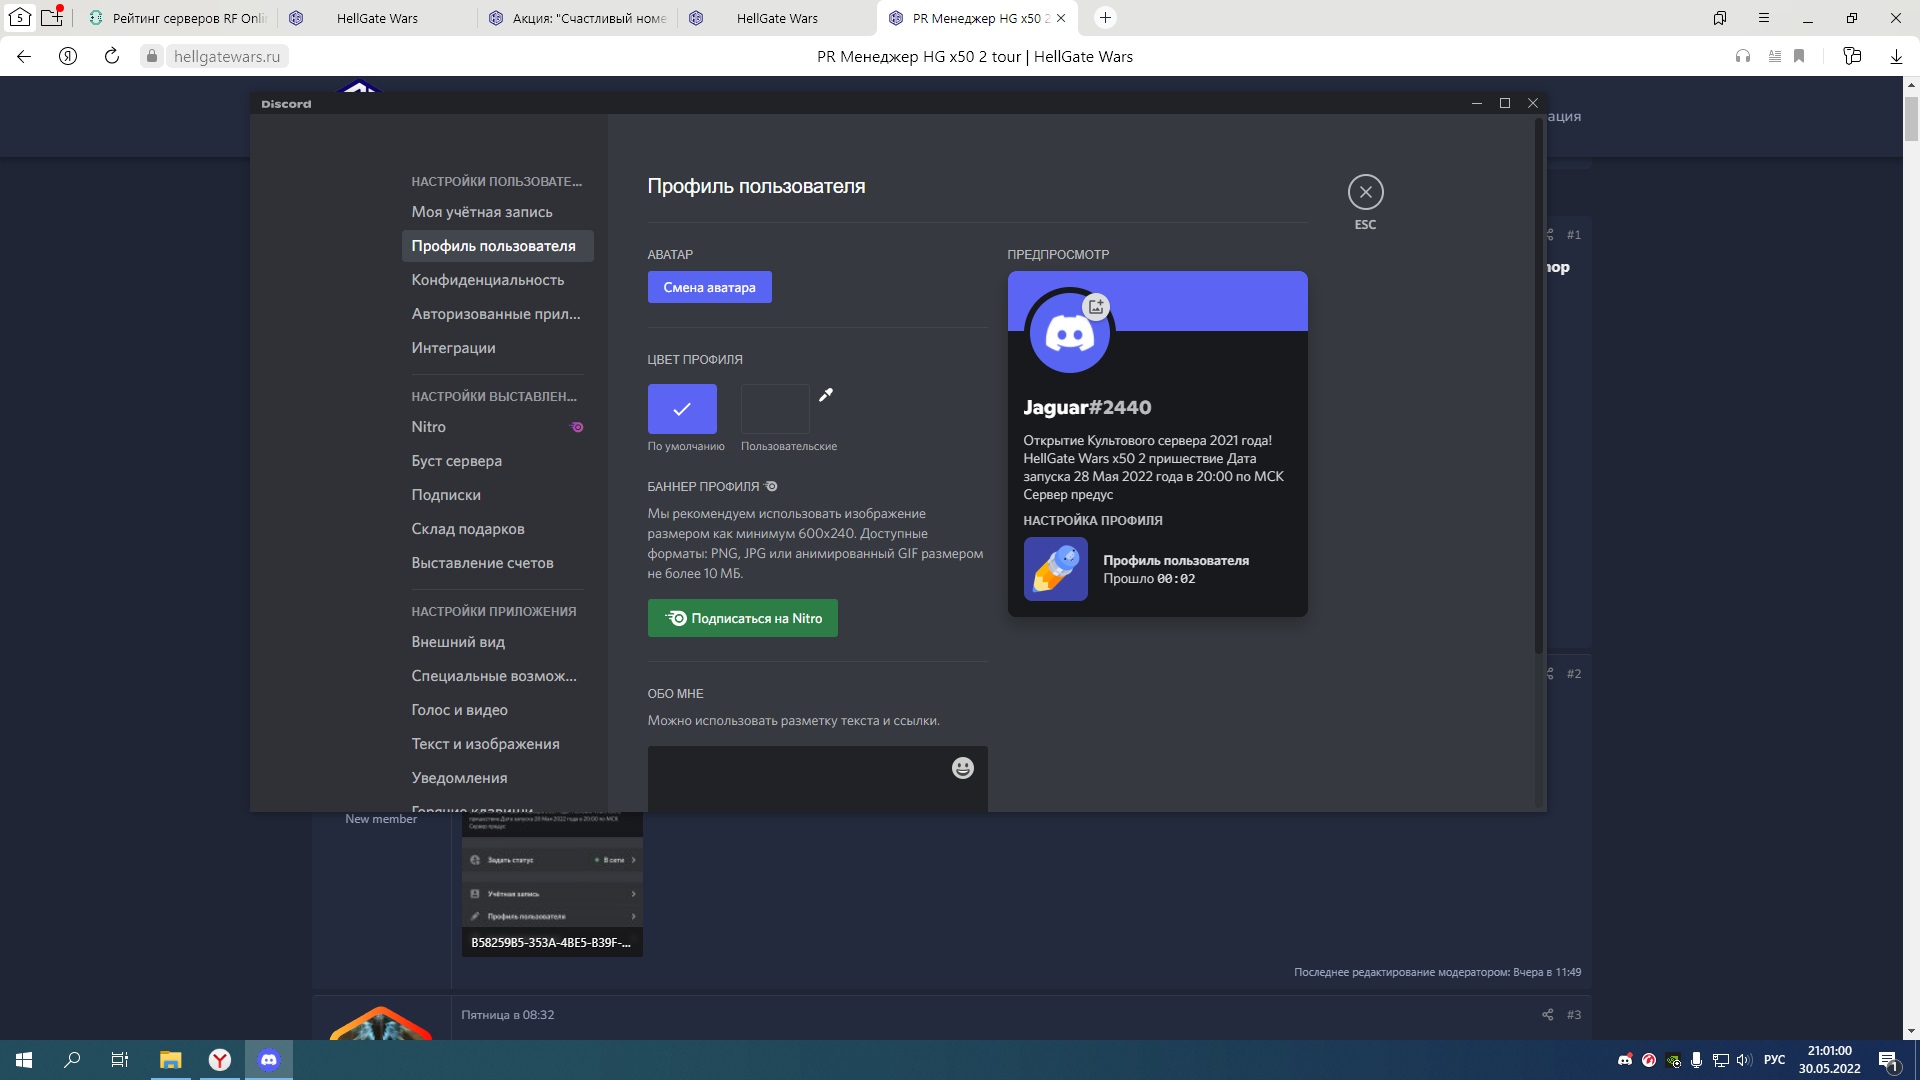
Task: Click Yandex Browser on the taskbar
Action: (x=220, y=1060)
